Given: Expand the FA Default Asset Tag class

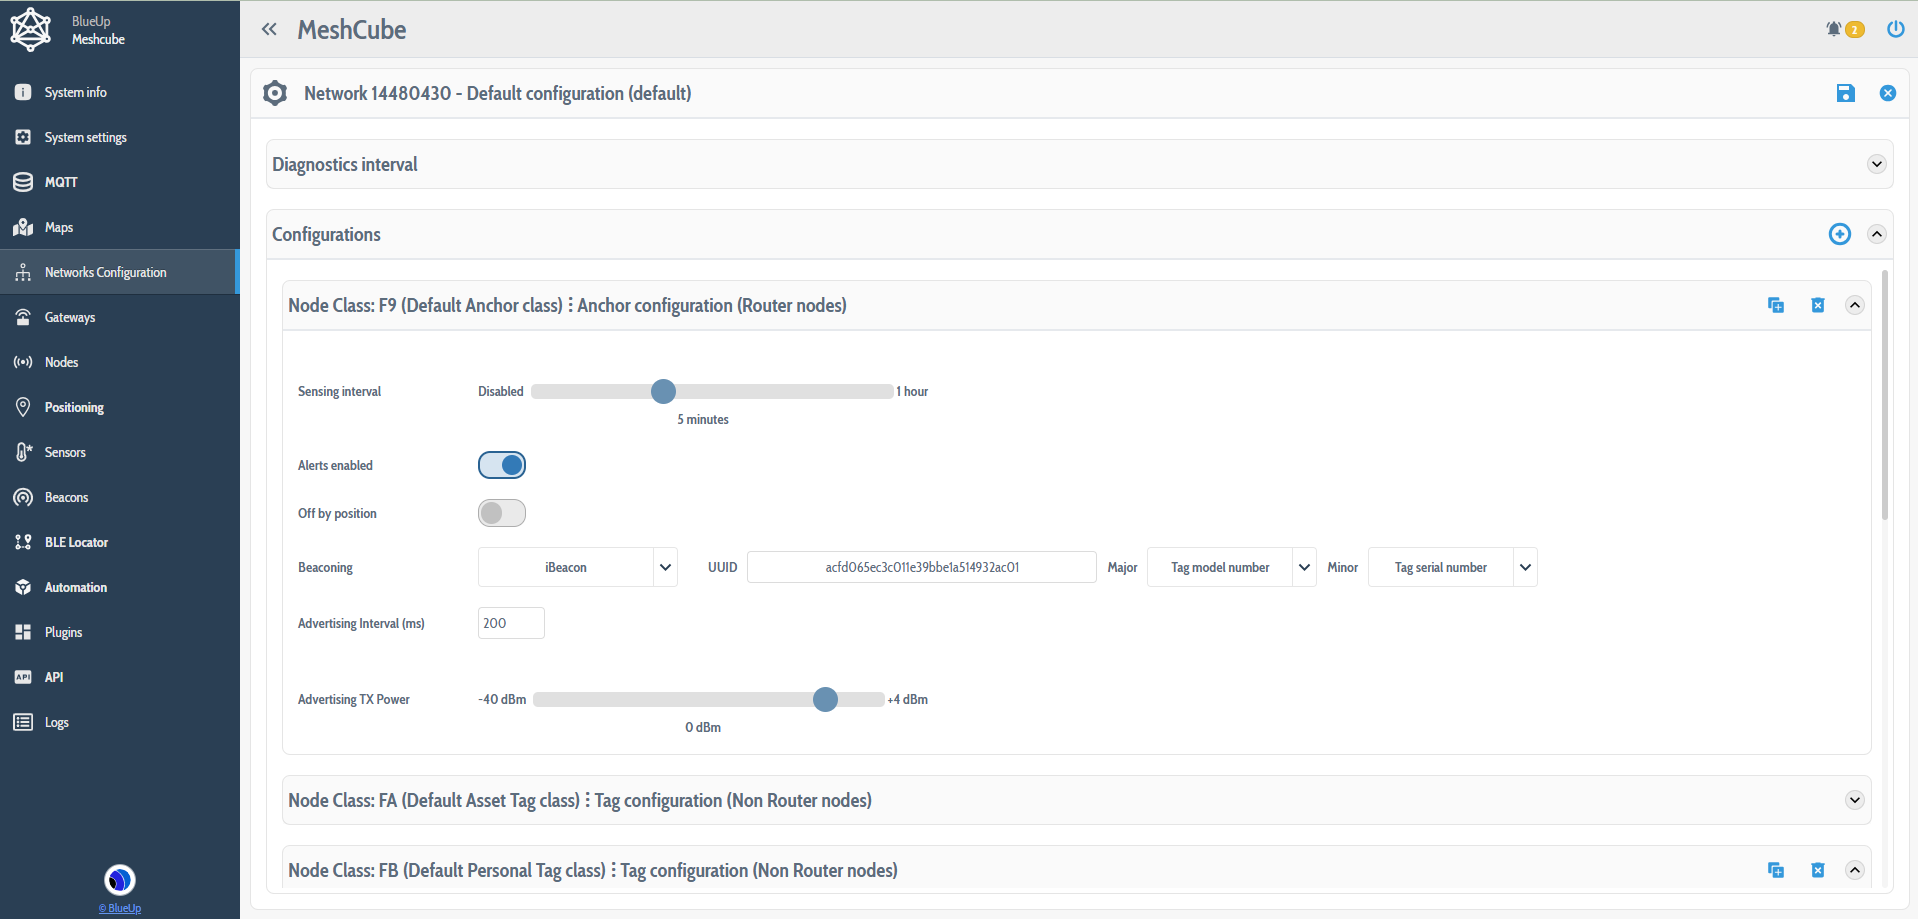Looking at the screenshot, I should tap(1854, 800).
